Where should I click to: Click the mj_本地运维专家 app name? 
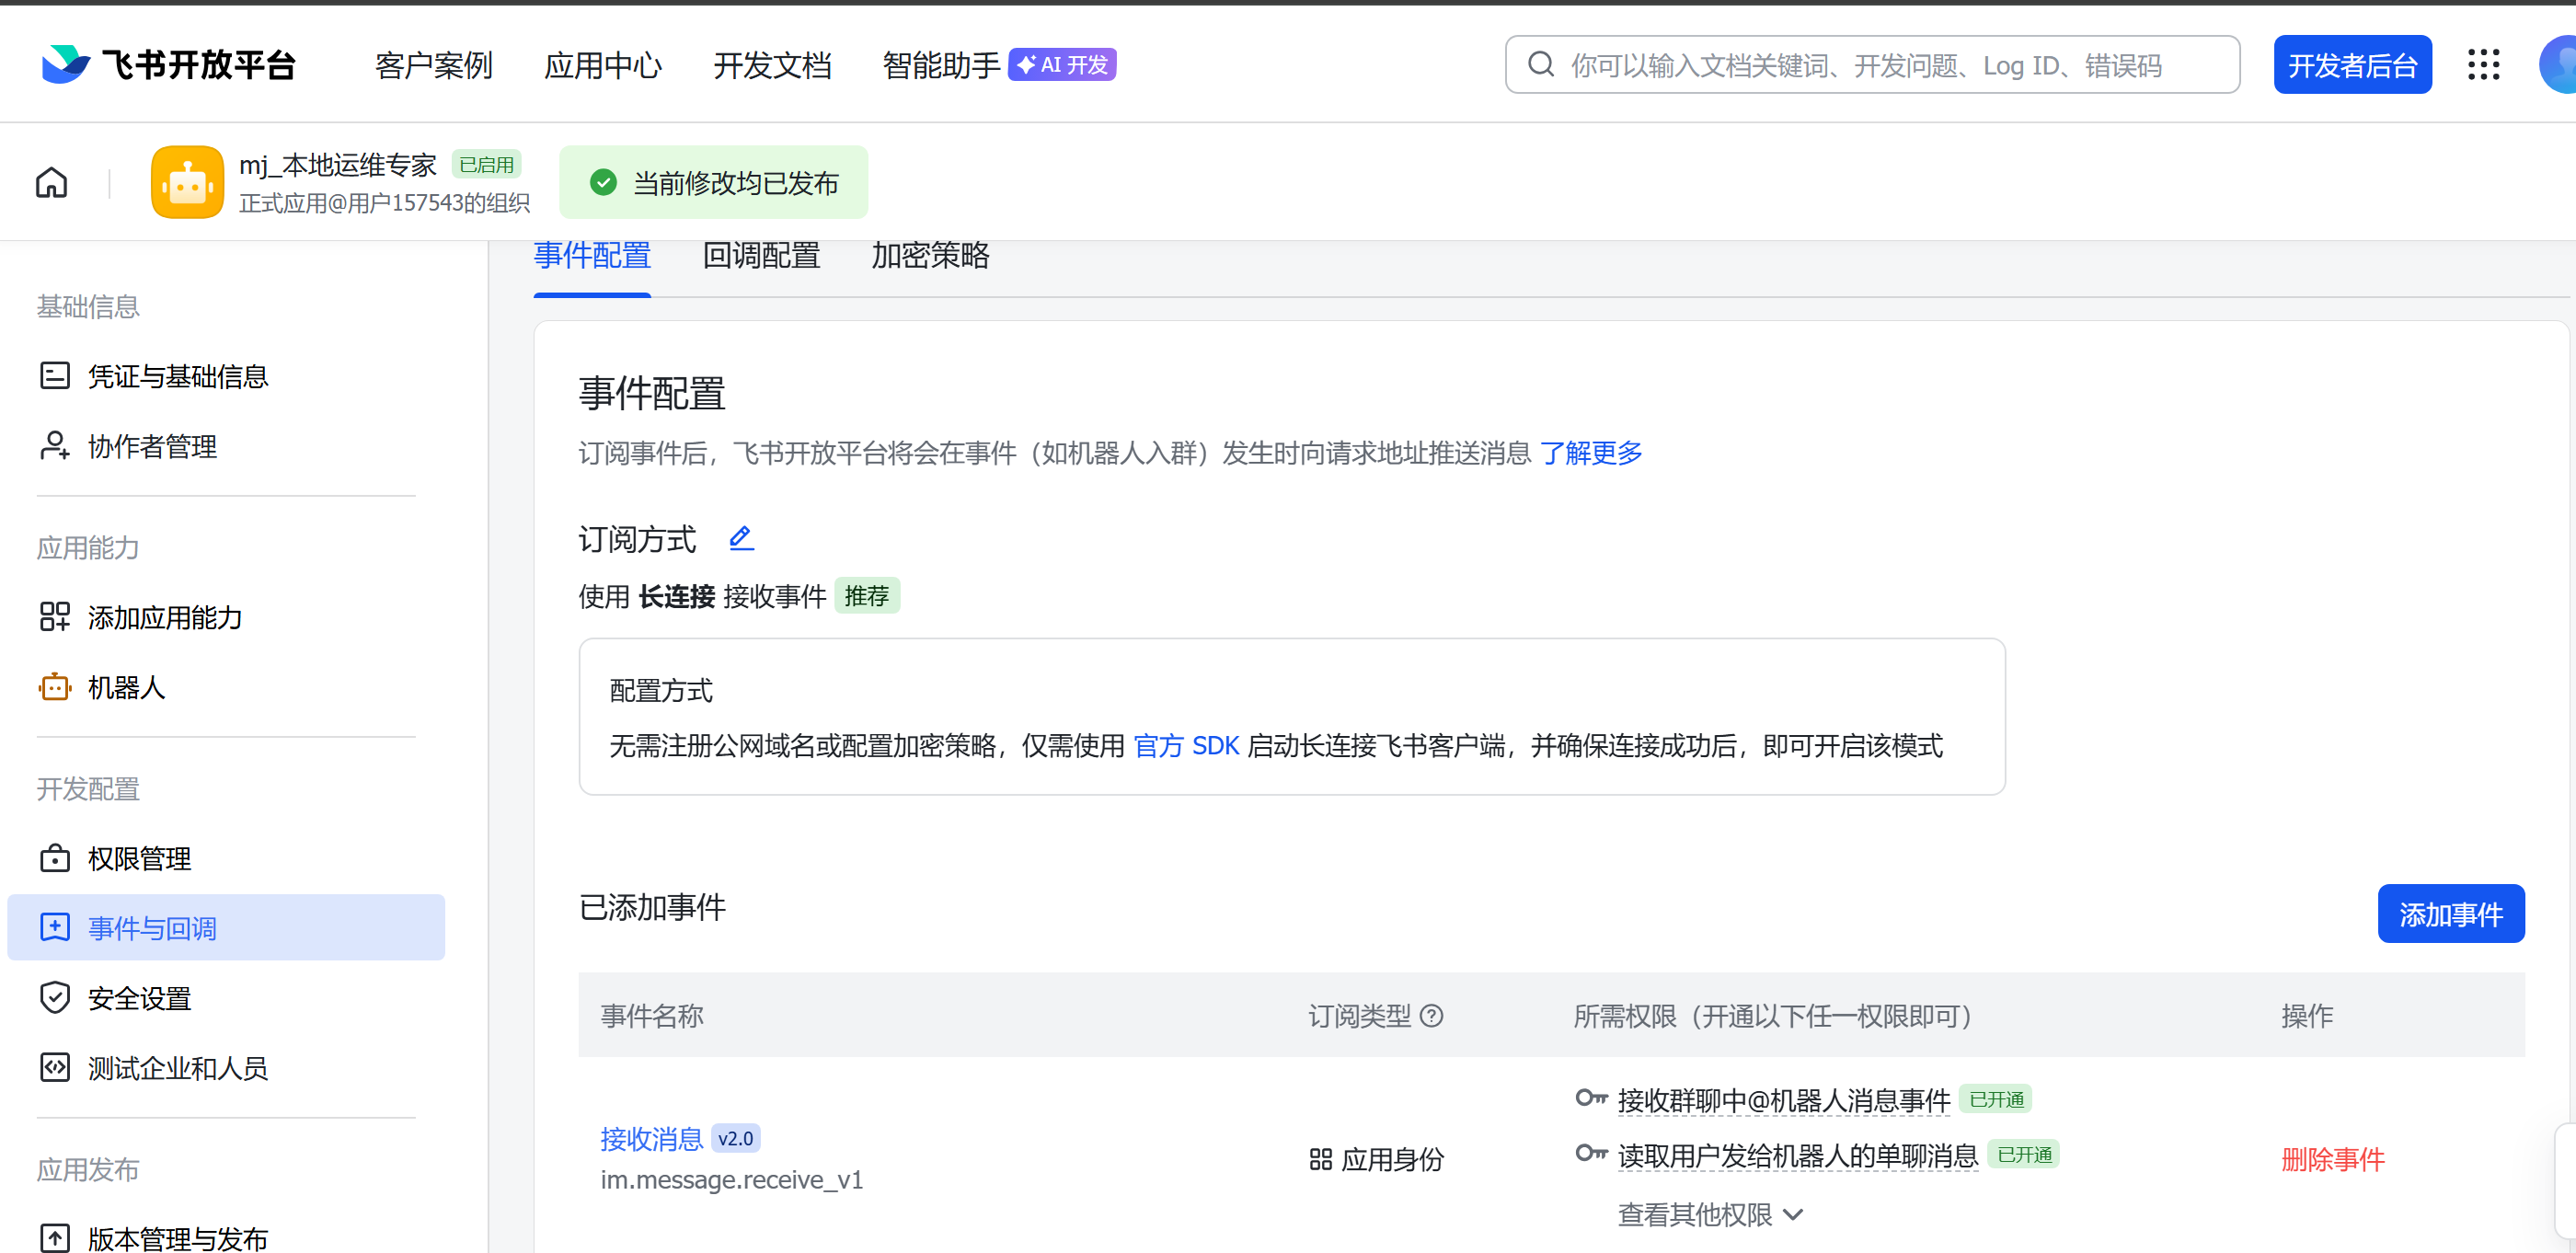click(x=337, y=165)
